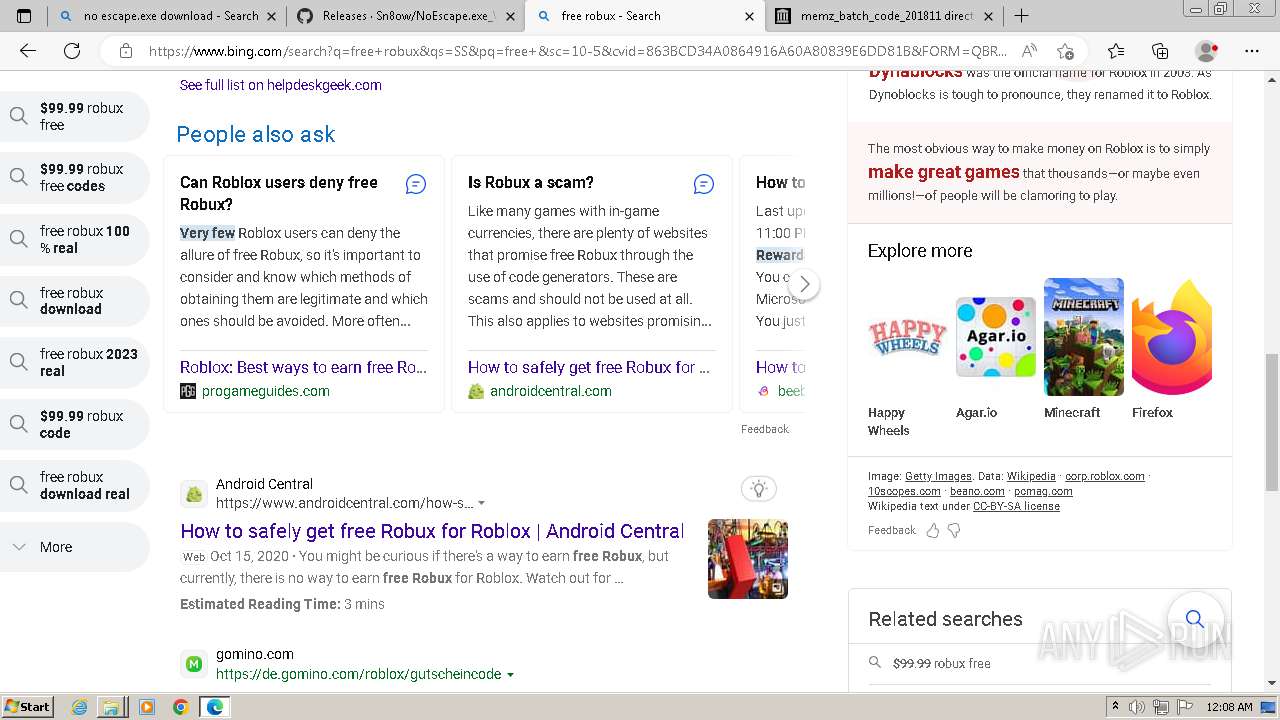1280x720 pixels.
Task: Click chat icon beside "Is Robux a scam?"
Action: (x=704, y=184)
